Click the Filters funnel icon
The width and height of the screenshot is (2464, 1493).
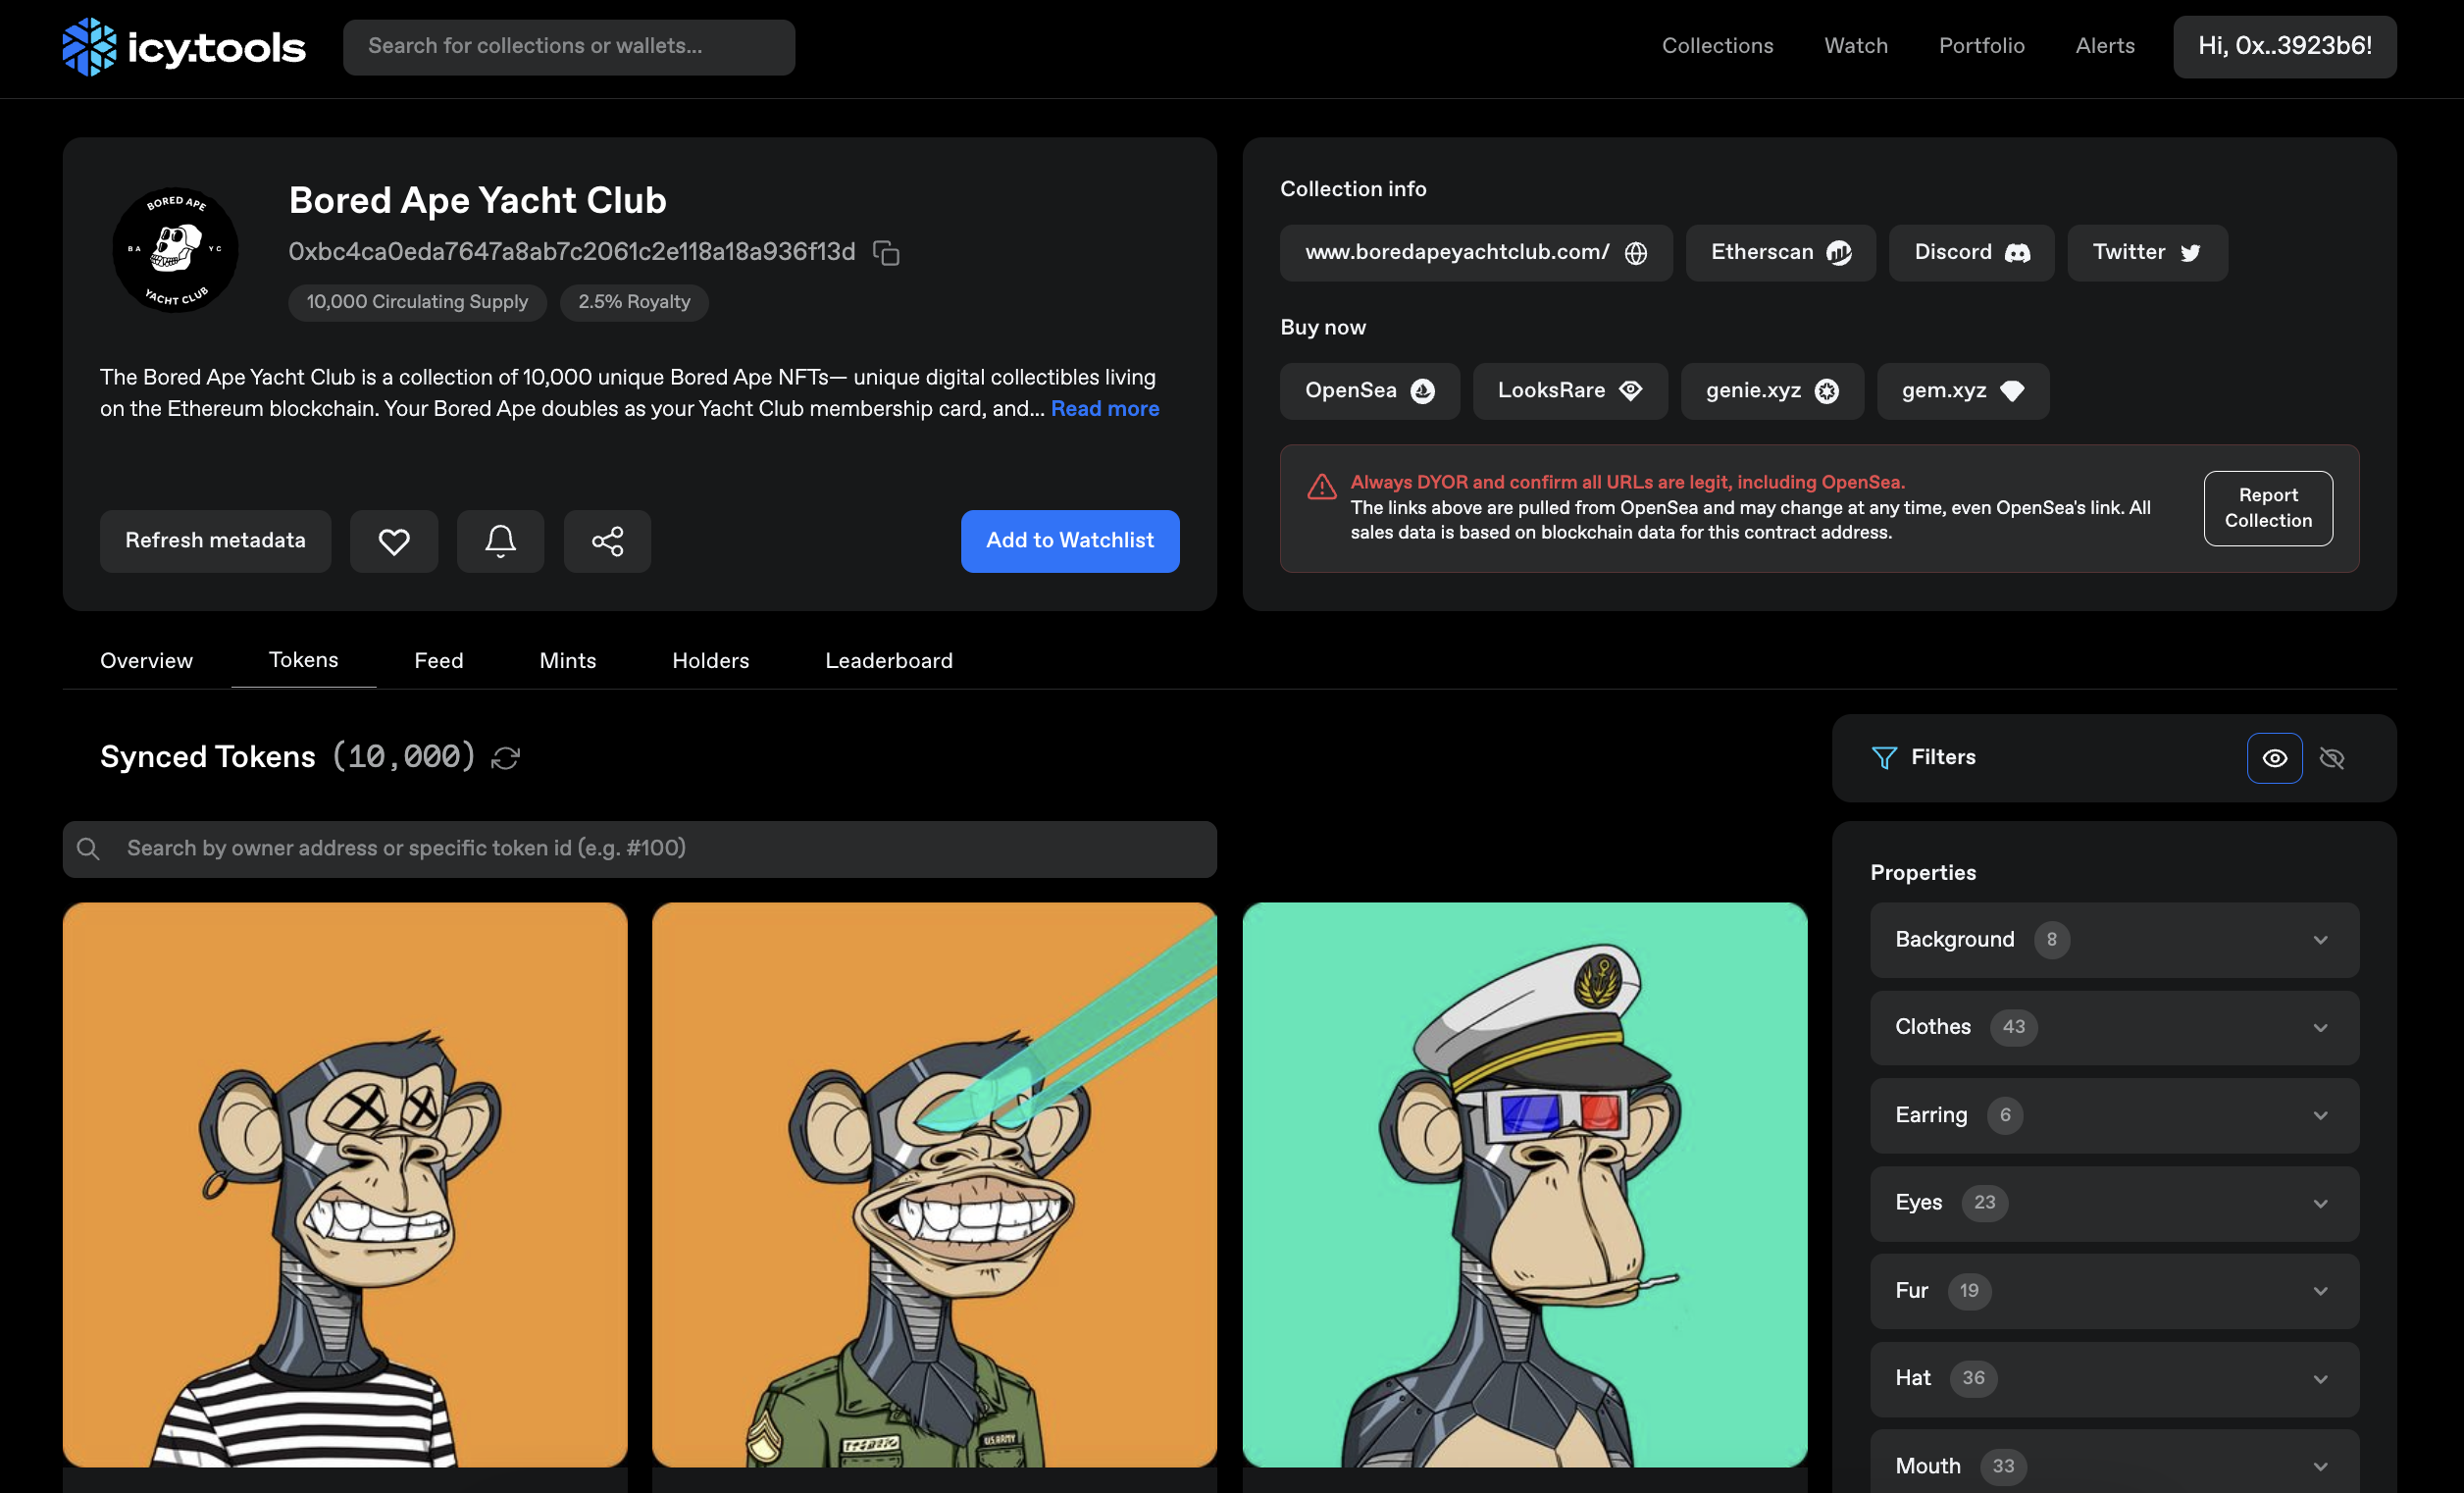point(1884,758)
